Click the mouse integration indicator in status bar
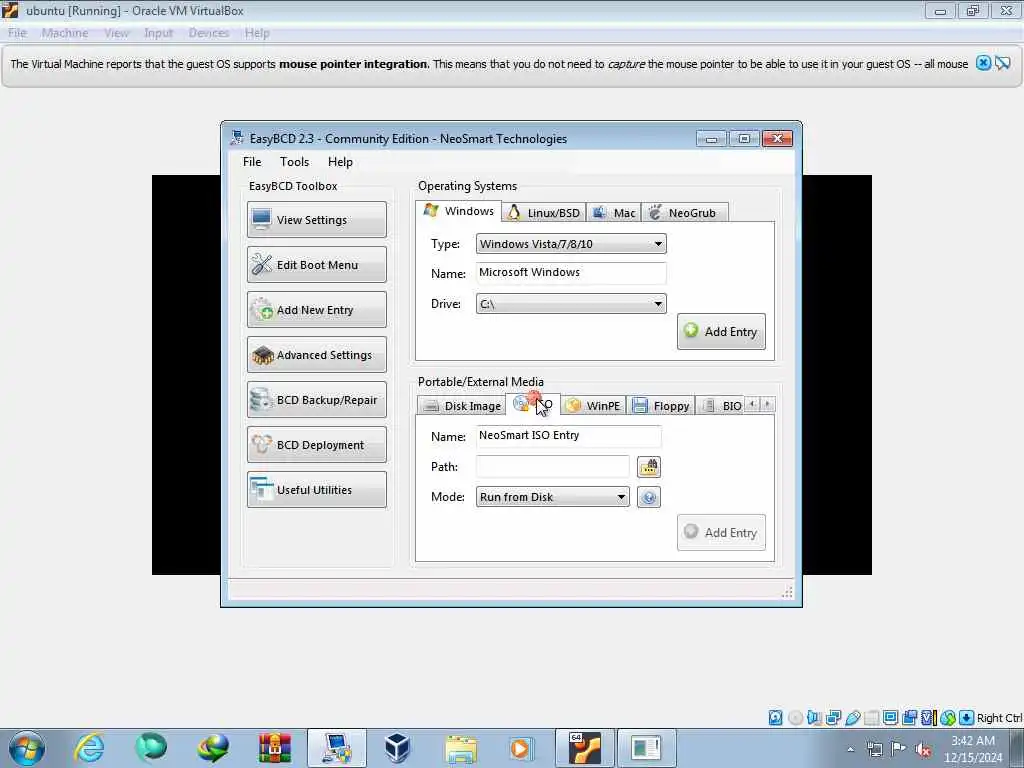The width and height of the screenshot is (1024, 768). click(948, 718)
